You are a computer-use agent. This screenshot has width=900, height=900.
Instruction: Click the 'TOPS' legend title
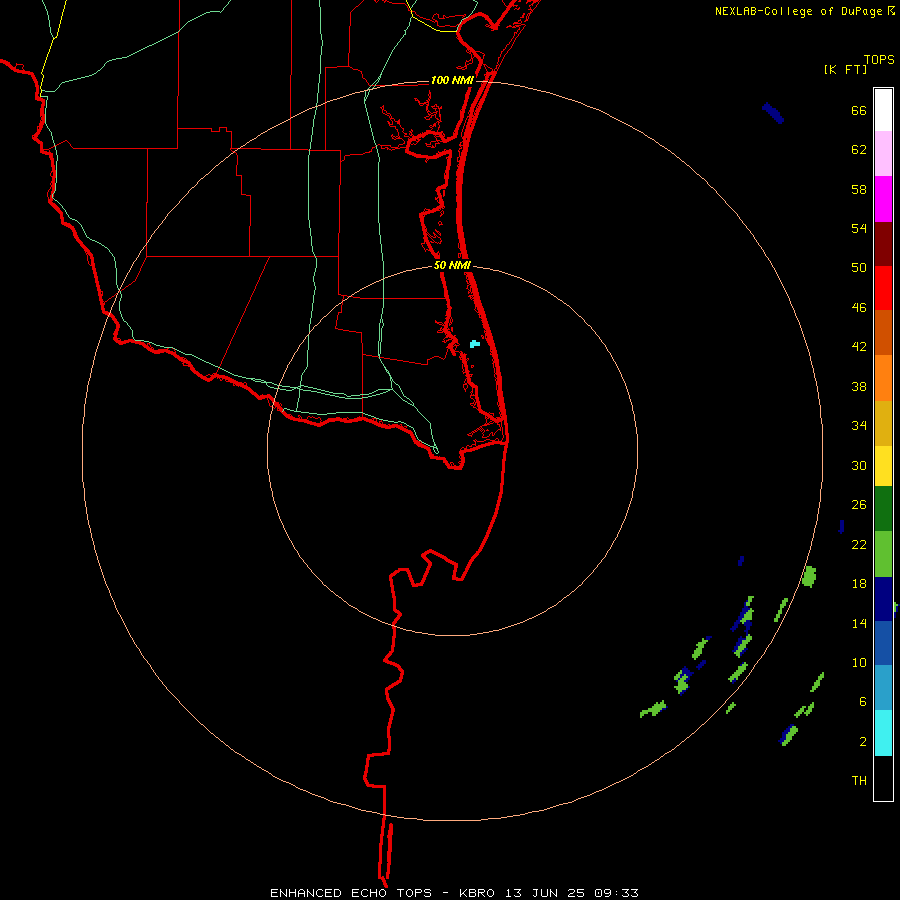[879, 59]
